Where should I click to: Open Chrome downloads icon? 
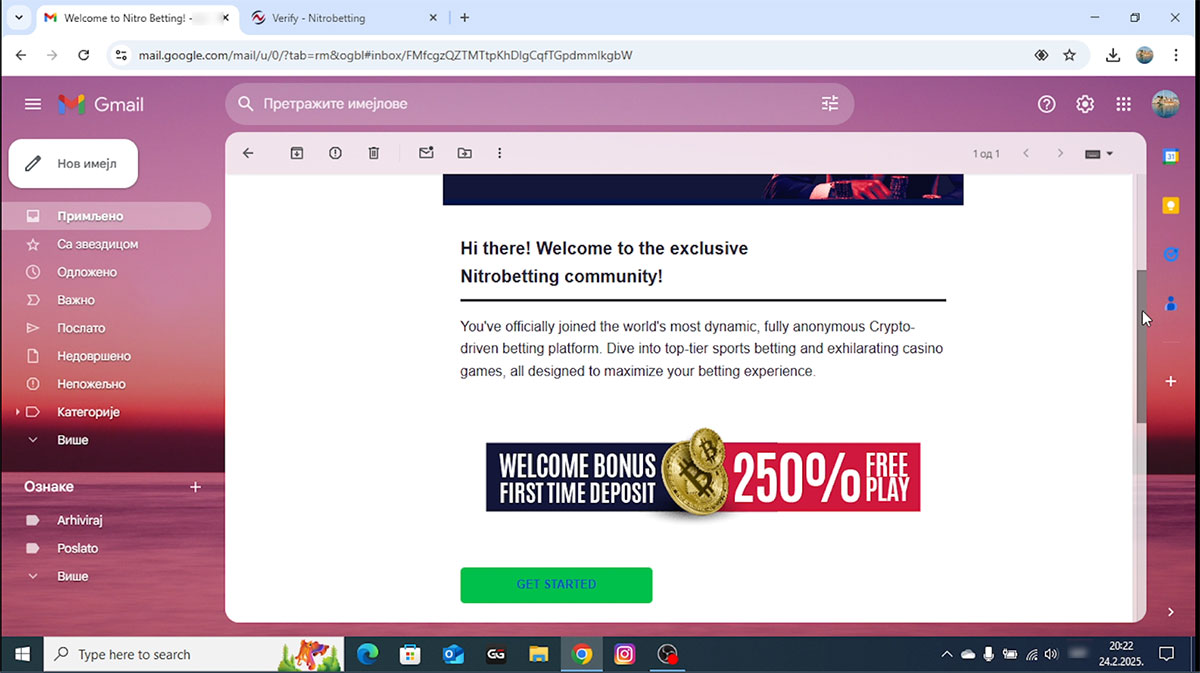point(1113,56)
